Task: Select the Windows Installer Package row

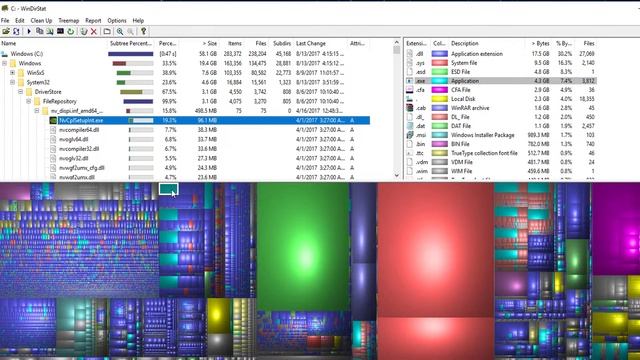Action: tap(500, 135)
